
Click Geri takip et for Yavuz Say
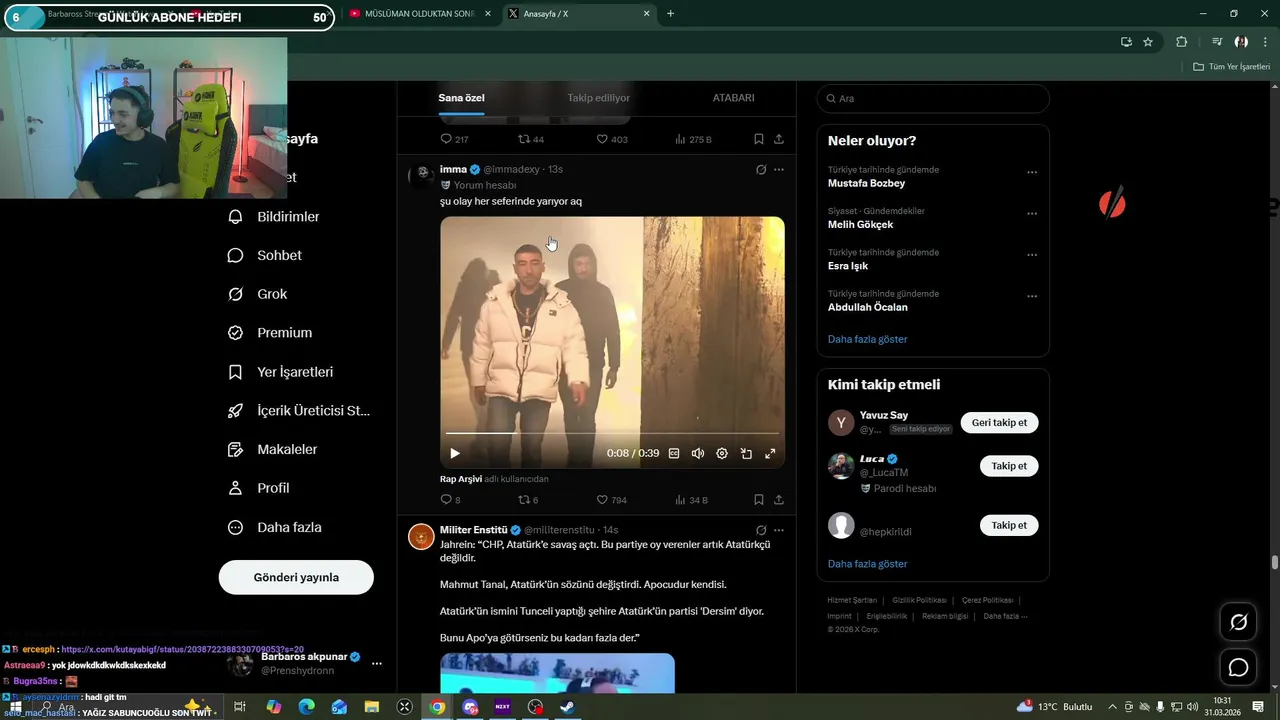click(x=999, y=423)
